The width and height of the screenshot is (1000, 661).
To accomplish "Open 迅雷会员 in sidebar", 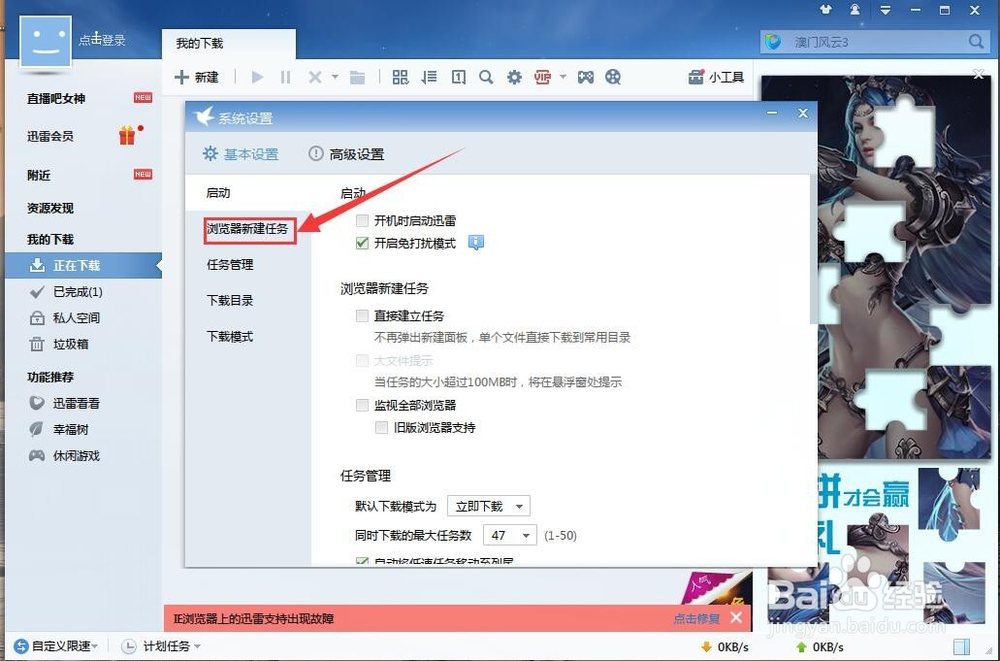I will [50, 136].
